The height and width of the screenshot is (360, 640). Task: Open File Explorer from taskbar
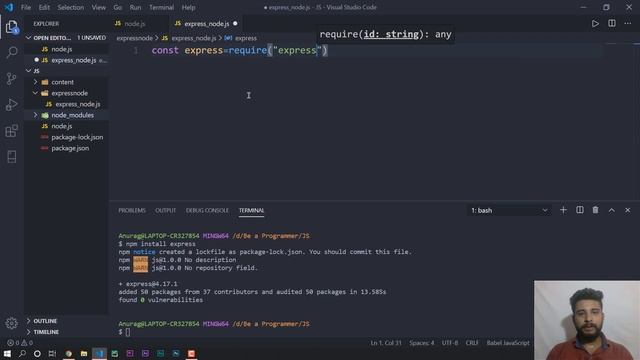pyautogui.click(x=84, y=353)
